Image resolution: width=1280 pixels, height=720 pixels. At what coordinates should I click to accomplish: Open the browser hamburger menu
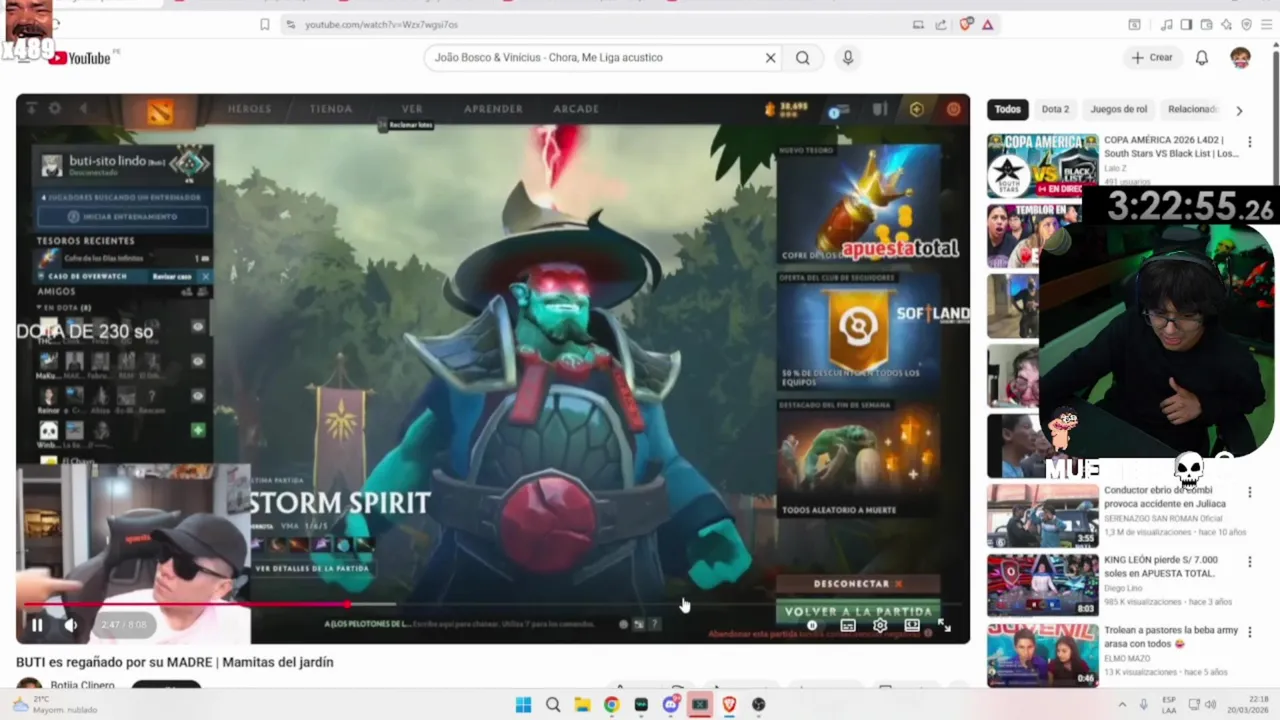(1266, 24)
